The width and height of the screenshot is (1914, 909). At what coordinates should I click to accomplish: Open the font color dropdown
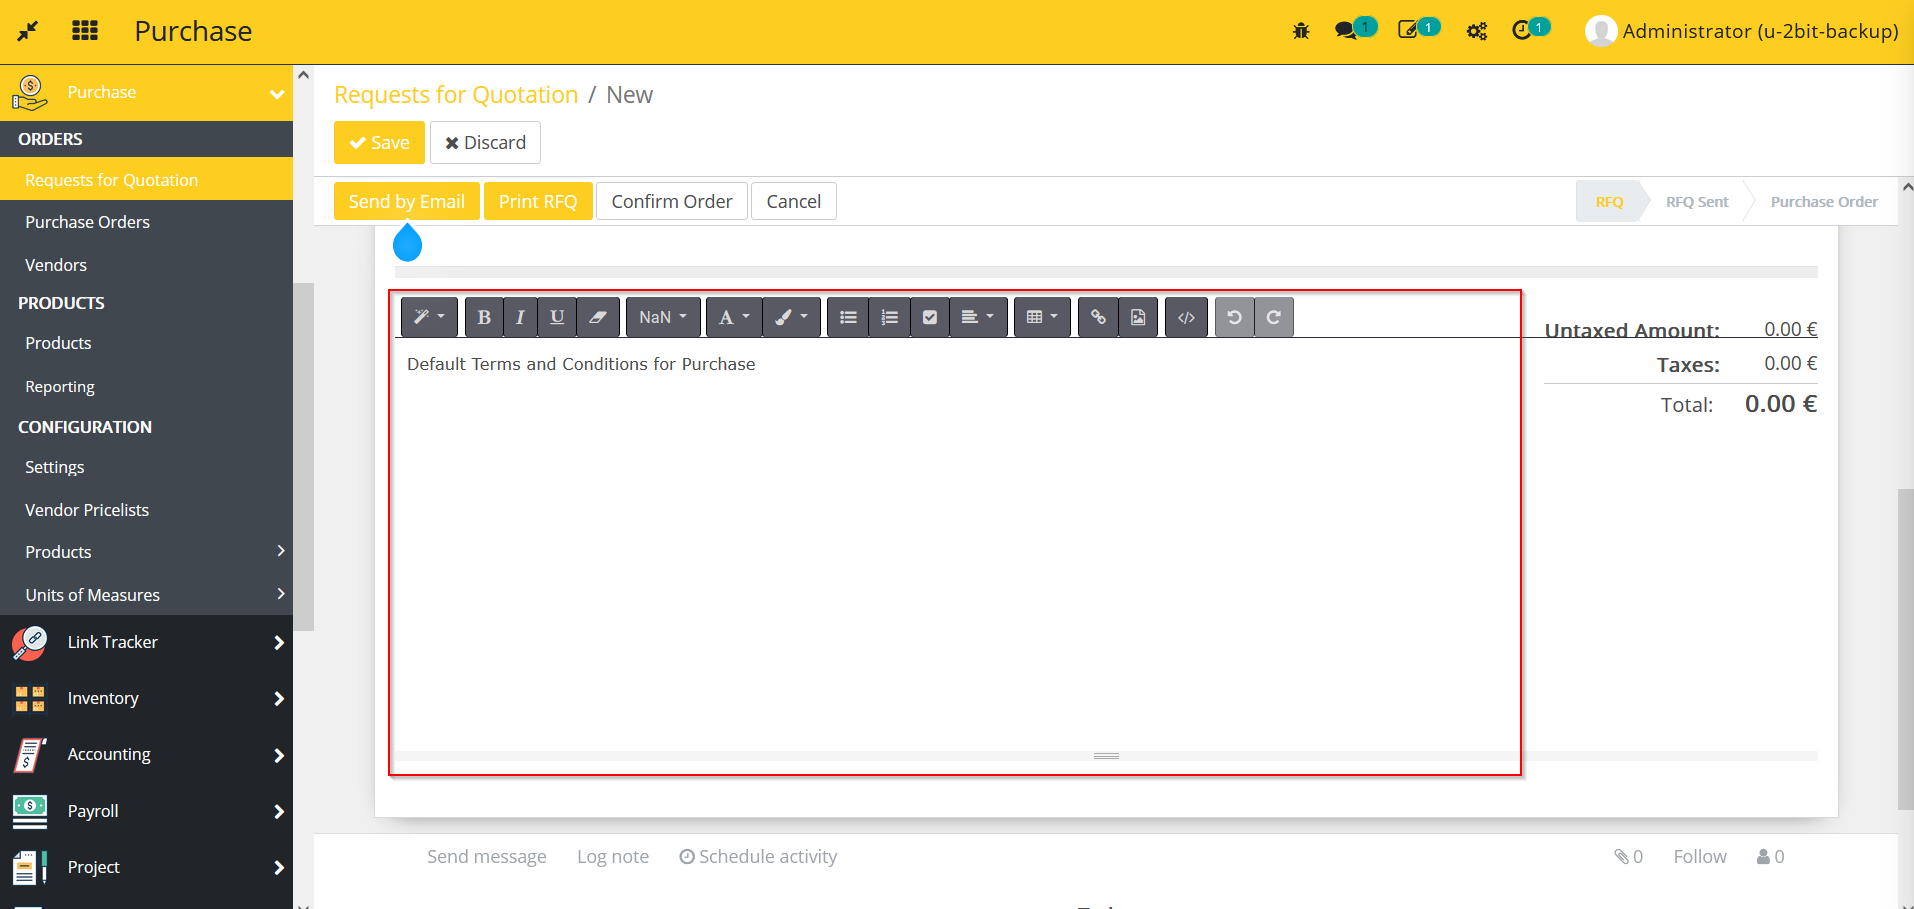tap(734, 317)
